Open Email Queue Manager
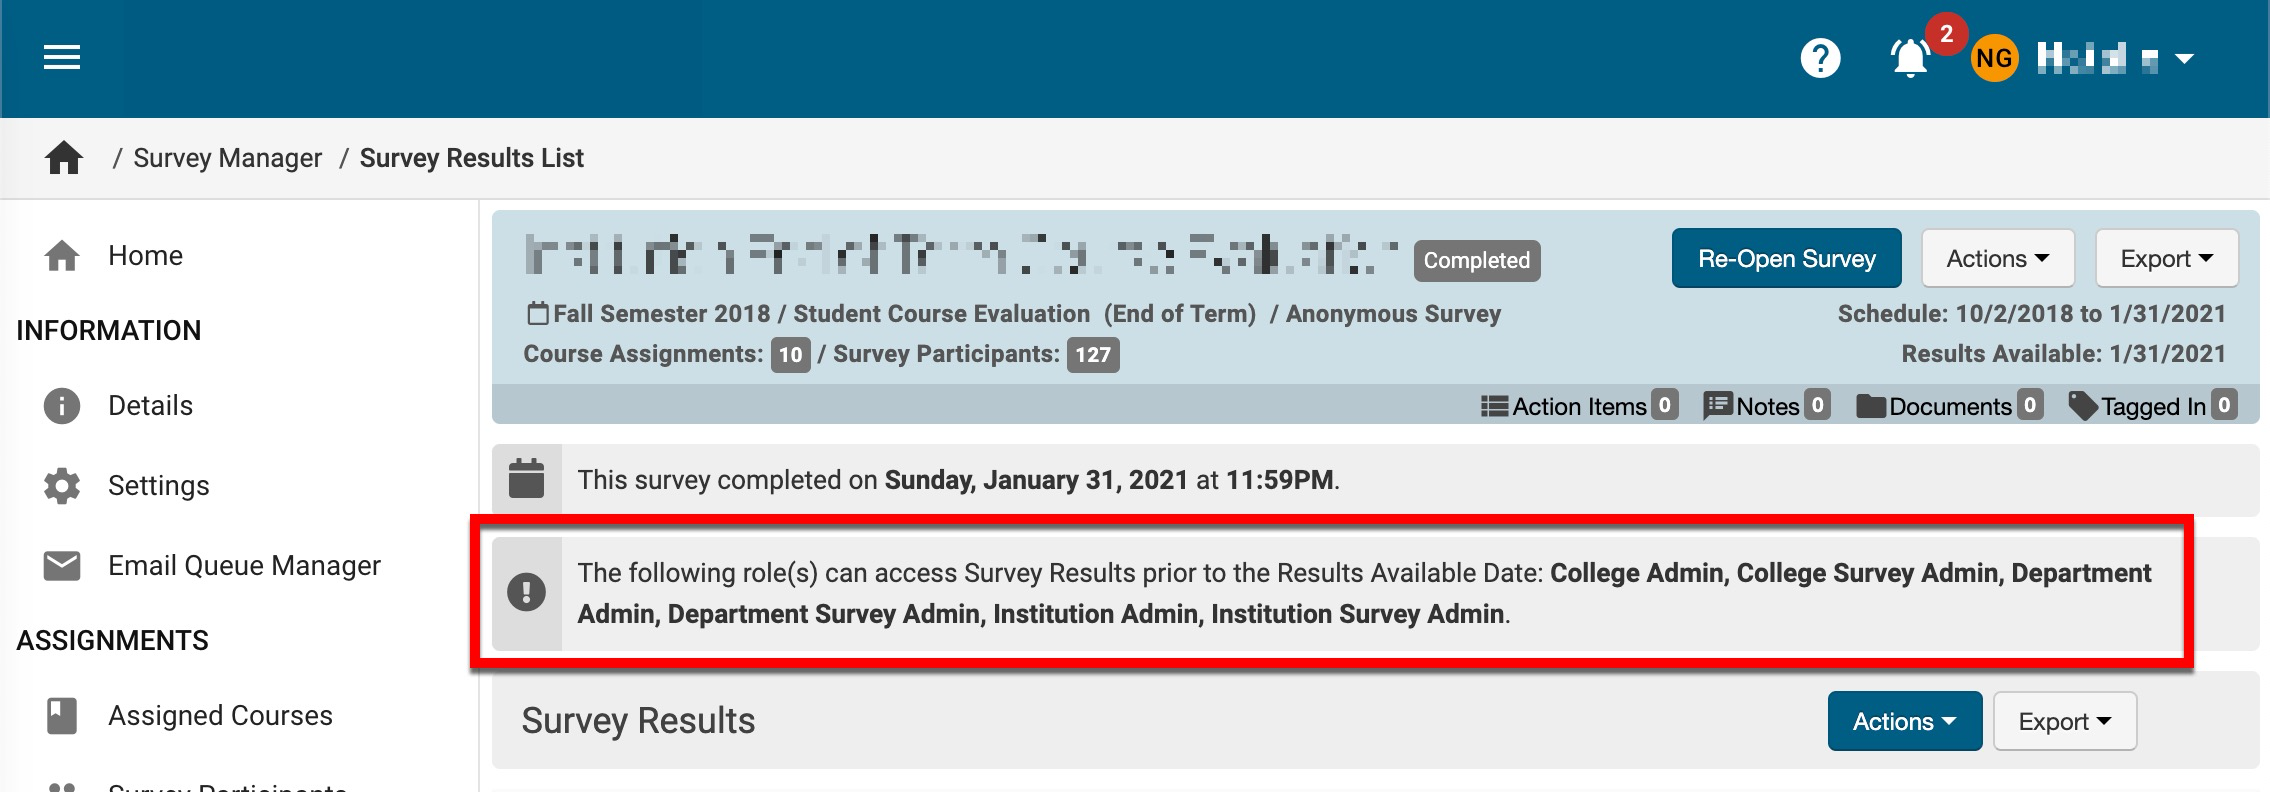The width and height of the screenshot is (2270, 792). (x=244, y=566)
